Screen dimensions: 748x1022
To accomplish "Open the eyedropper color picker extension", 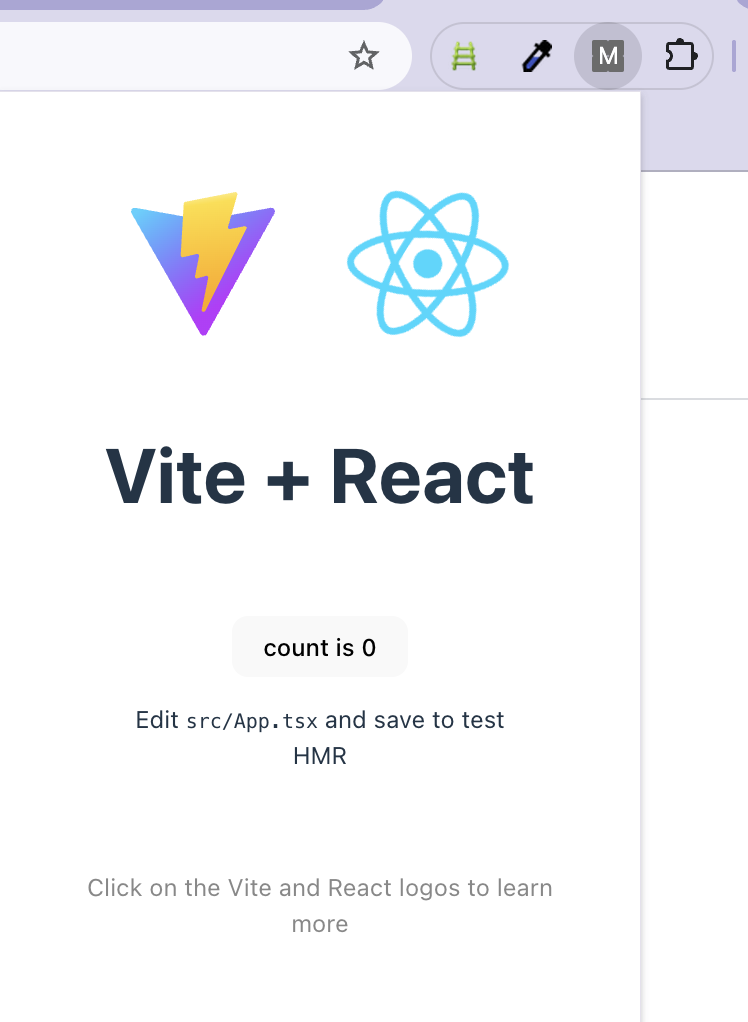I will tap(536, 56).
